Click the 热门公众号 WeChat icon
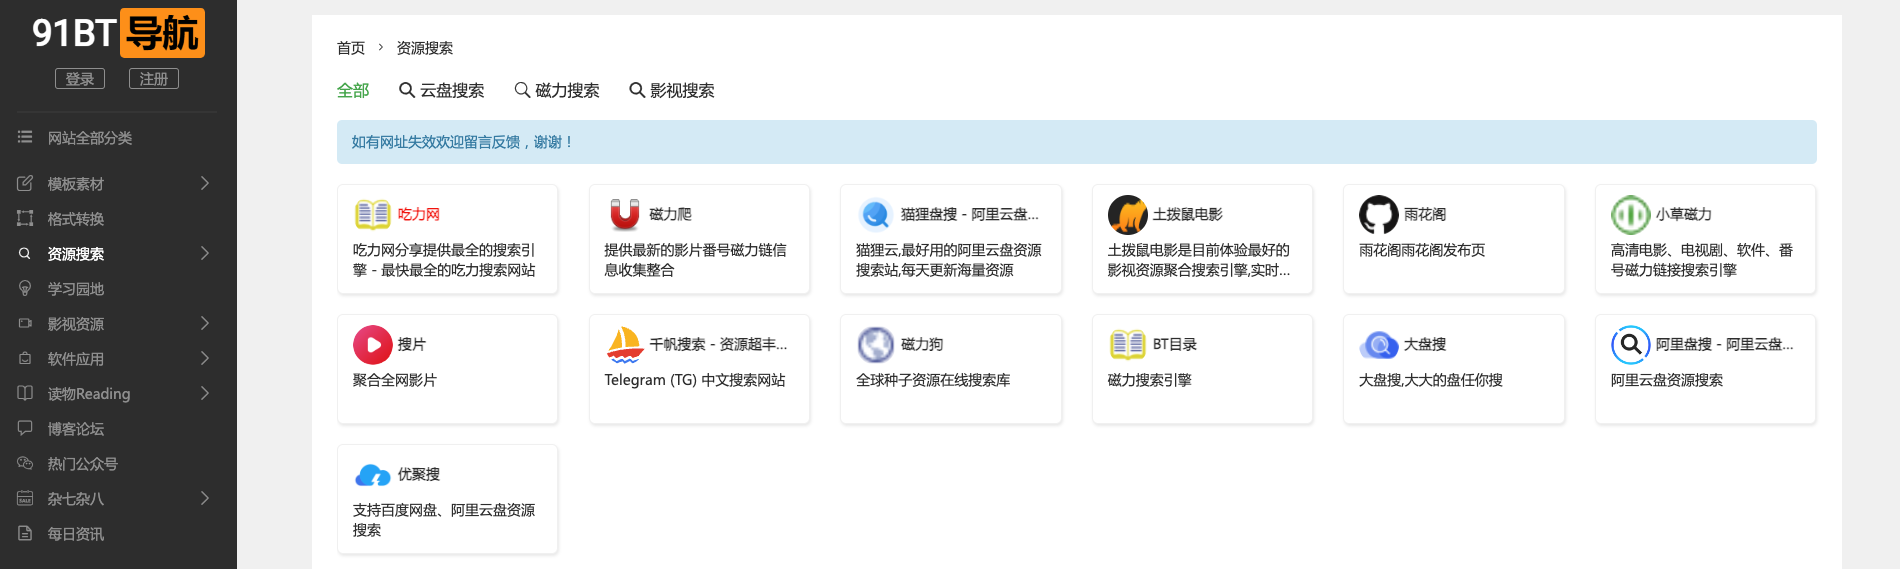The width and height of the screenshot is (1900, 569). pos(25,463)
